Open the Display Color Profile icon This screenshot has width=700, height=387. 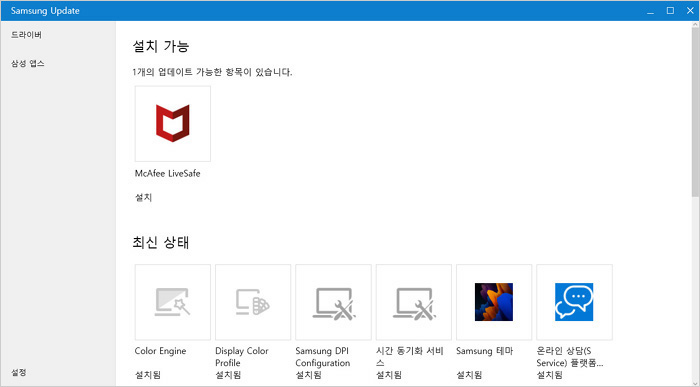click(253, 302)
